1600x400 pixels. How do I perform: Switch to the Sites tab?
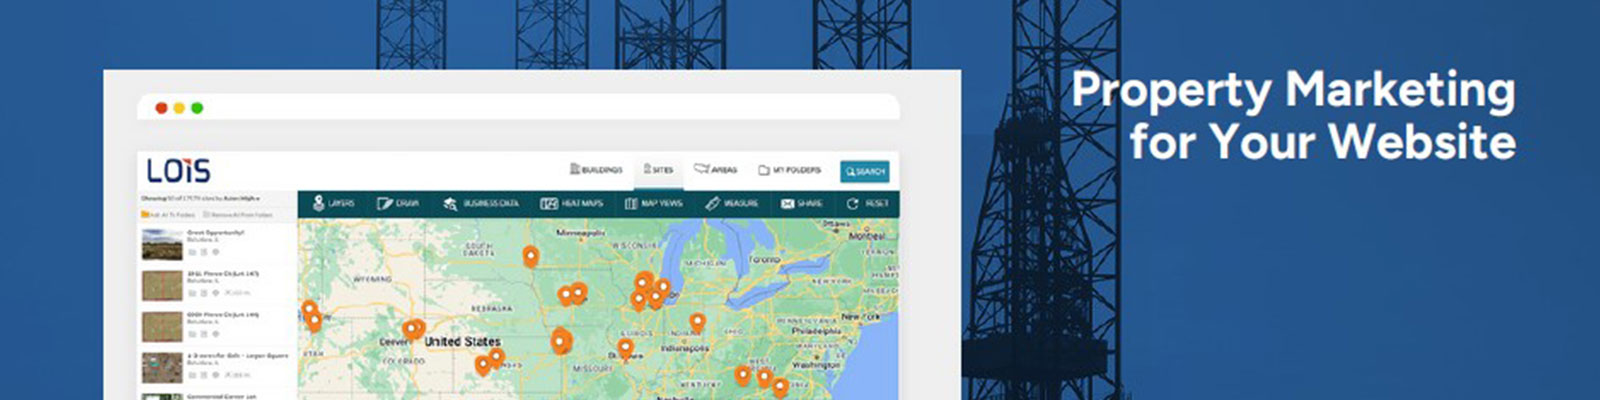(x=658, y=171)
